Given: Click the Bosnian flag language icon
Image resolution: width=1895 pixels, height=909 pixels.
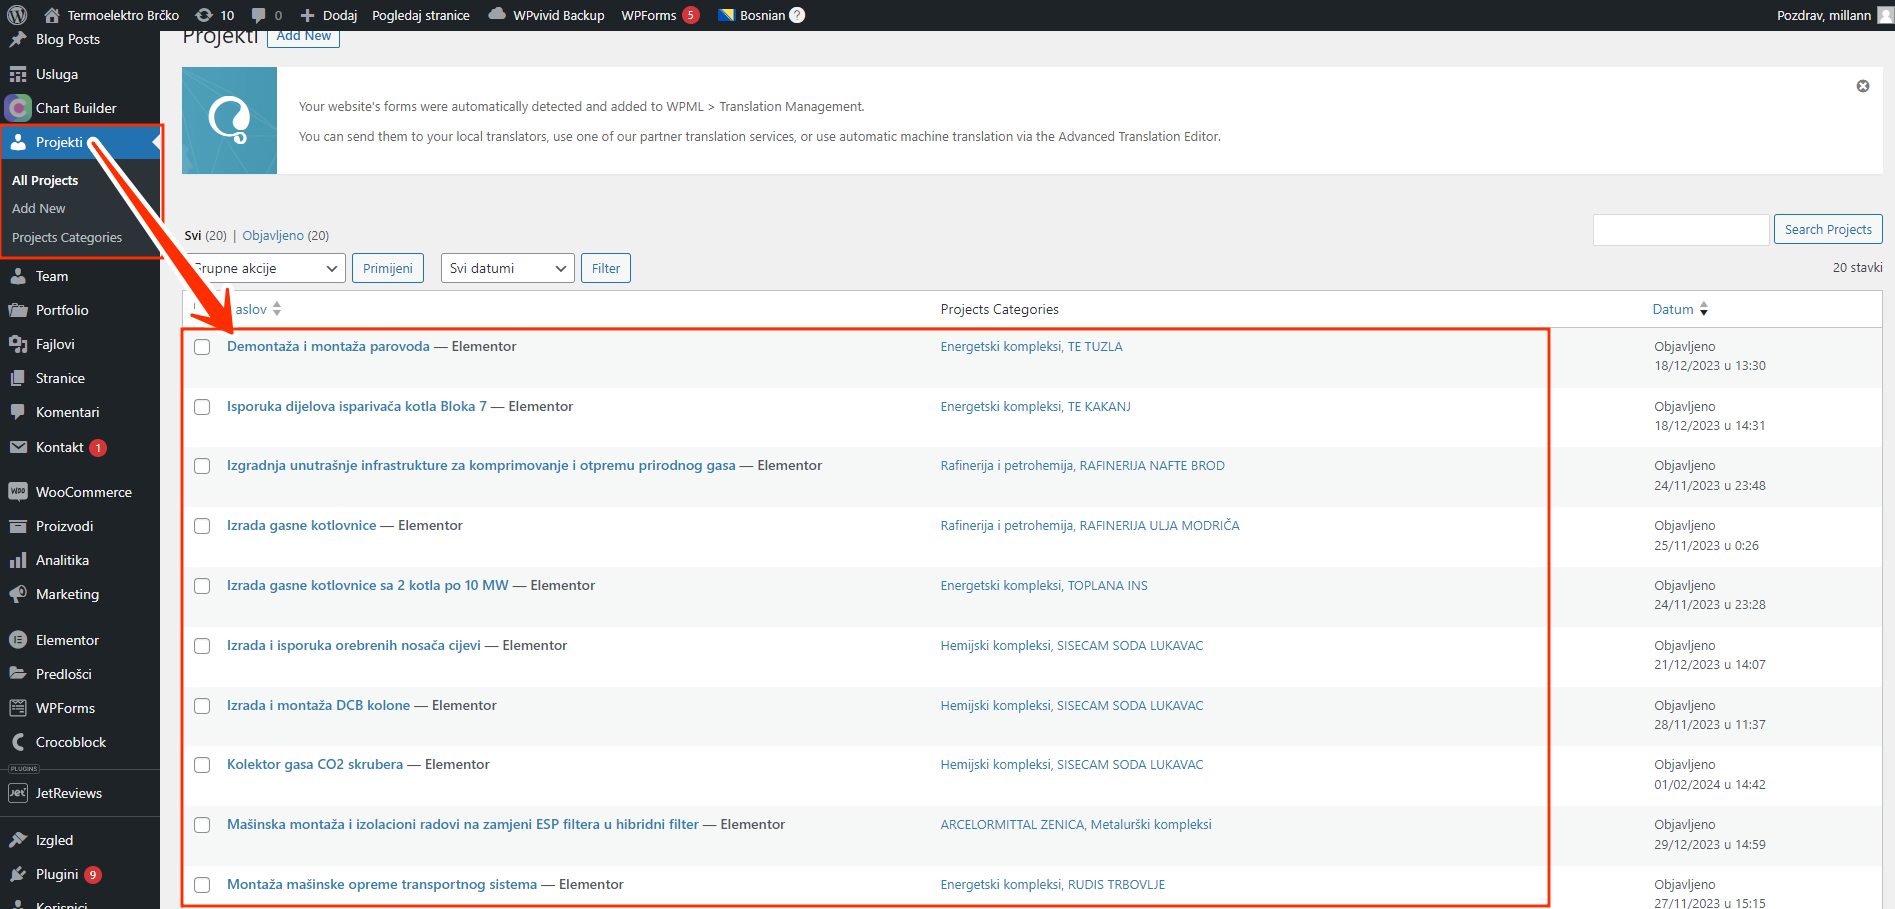Looking at the screenshot, I should click(x=726, y=15).
